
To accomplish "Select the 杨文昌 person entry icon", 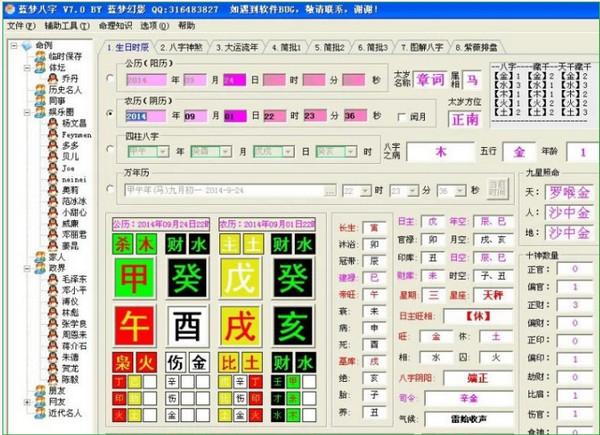I will (x=52, y=123).
